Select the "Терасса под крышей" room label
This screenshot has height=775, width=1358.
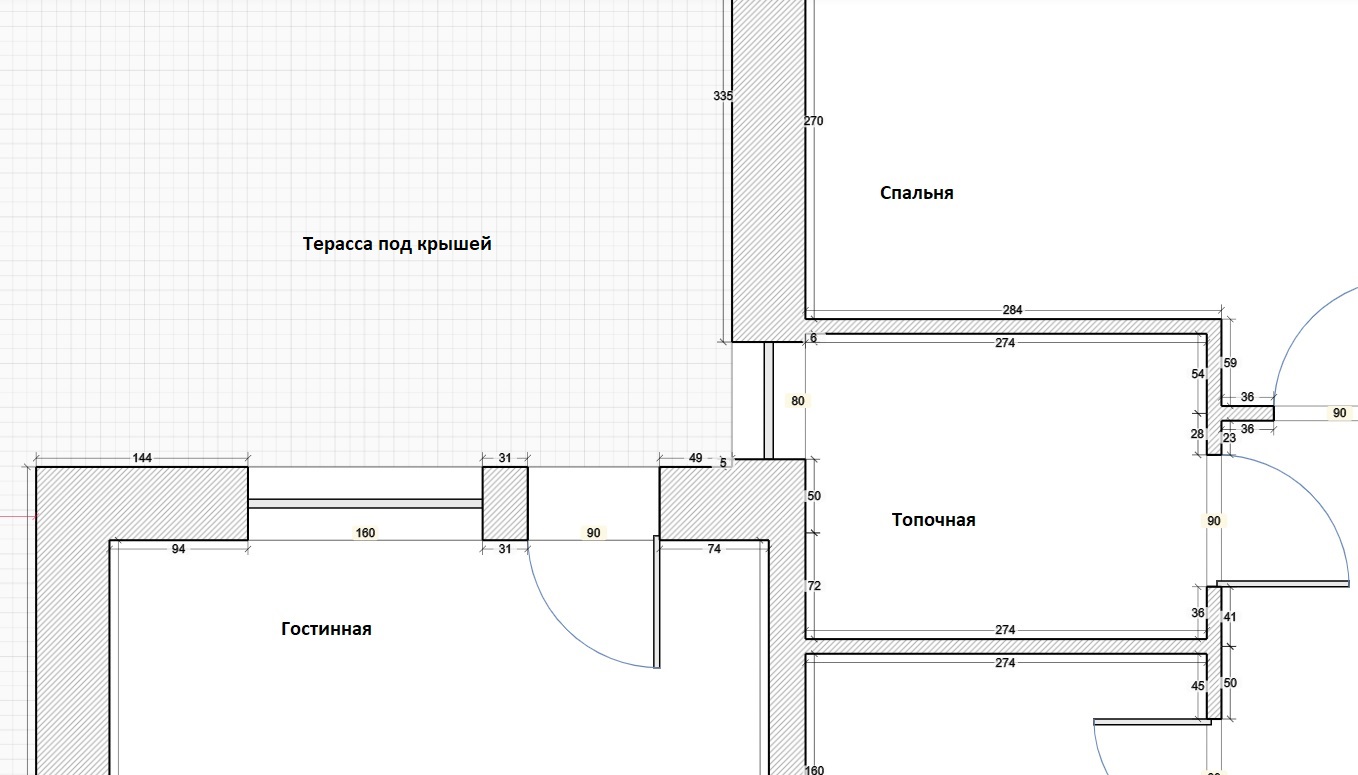coord(397,244)
